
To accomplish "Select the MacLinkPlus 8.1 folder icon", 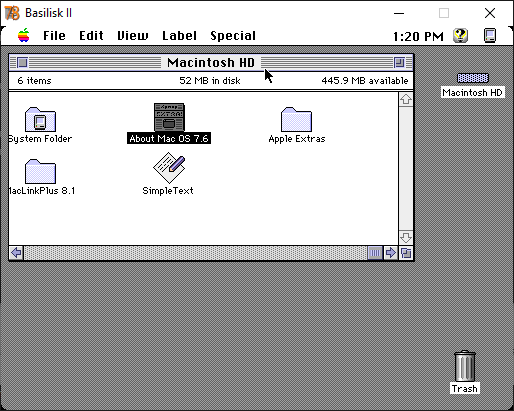I will coord(40,171).
